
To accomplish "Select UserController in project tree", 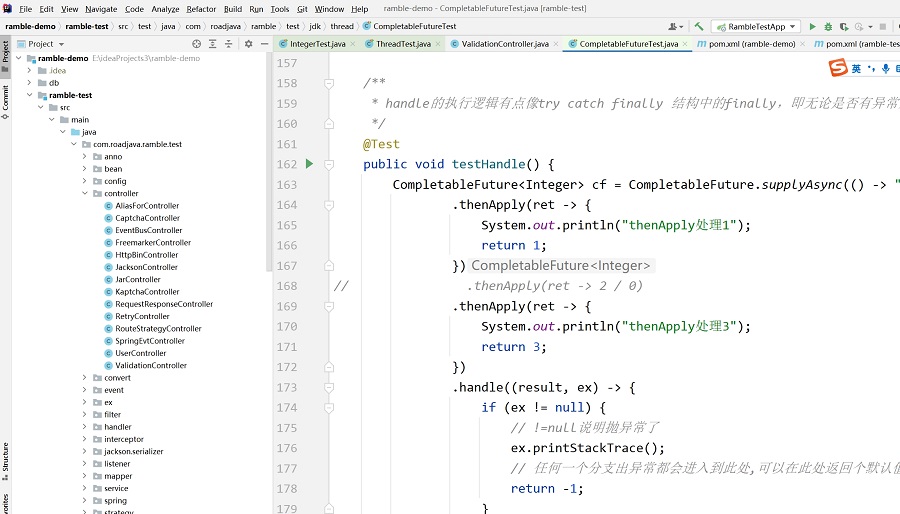I will pyautogui.click(x=141, y=353).
